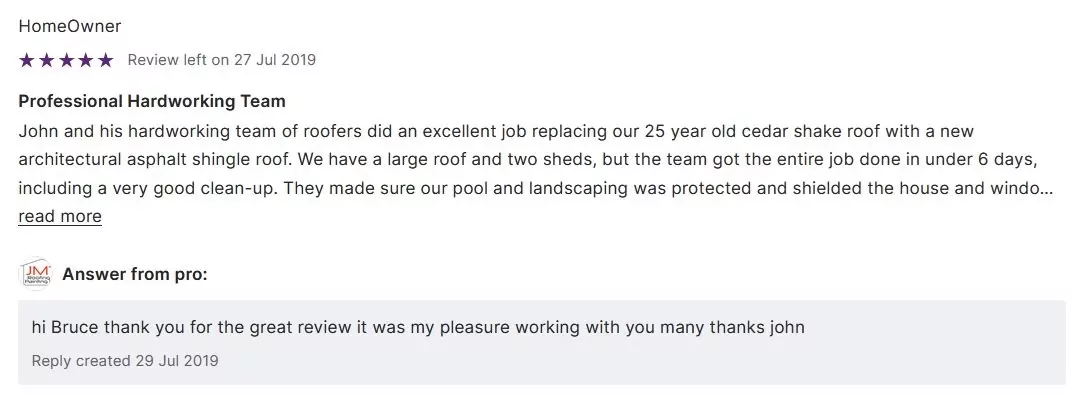
Task: Select the 'Professional Hardworking Team' review title
Action: [152, 101]
